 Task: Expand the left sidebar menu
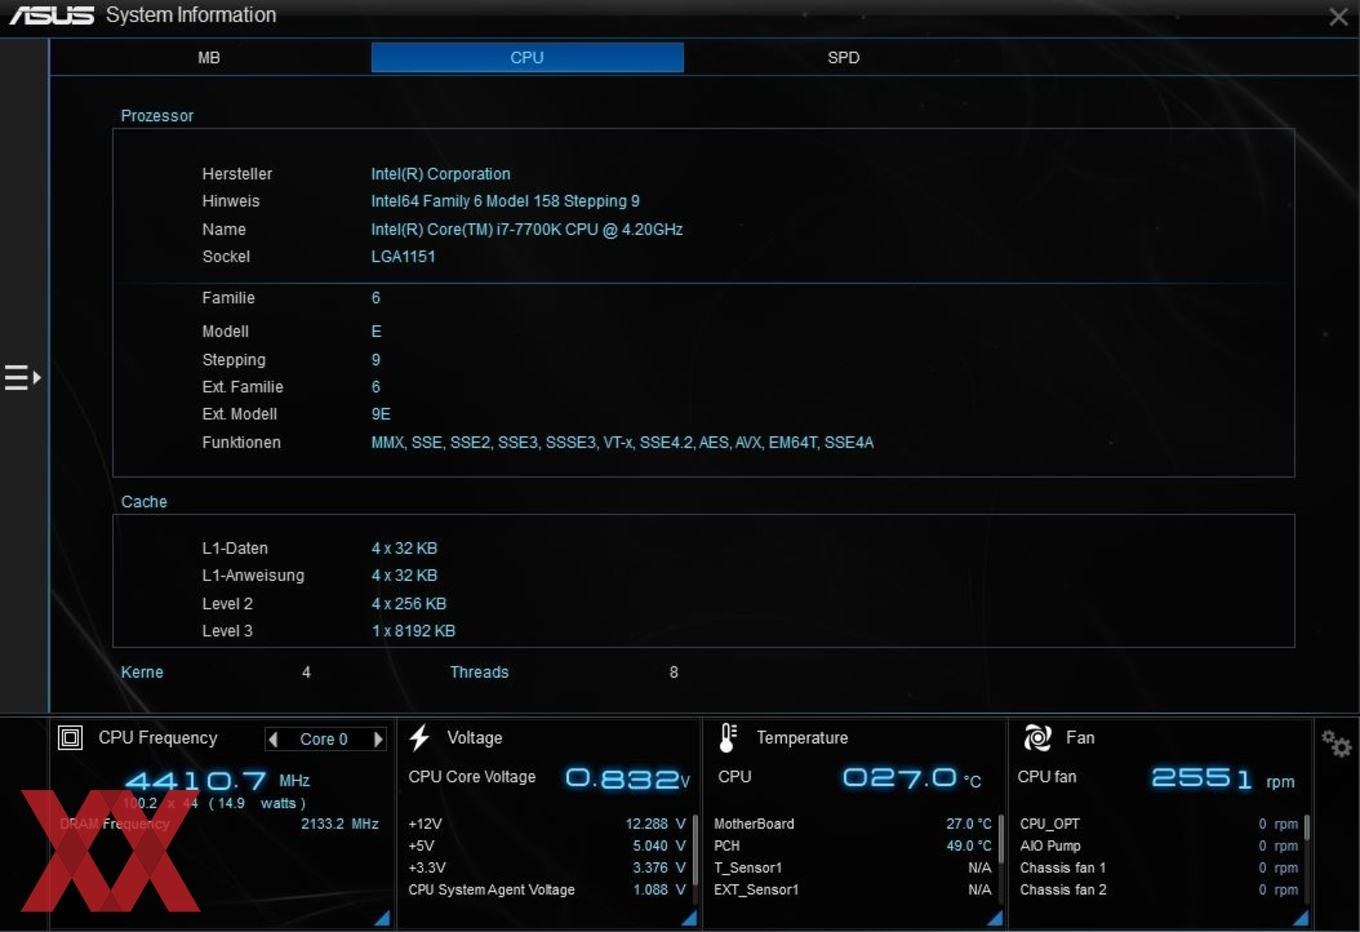click(x=22, y=378)
